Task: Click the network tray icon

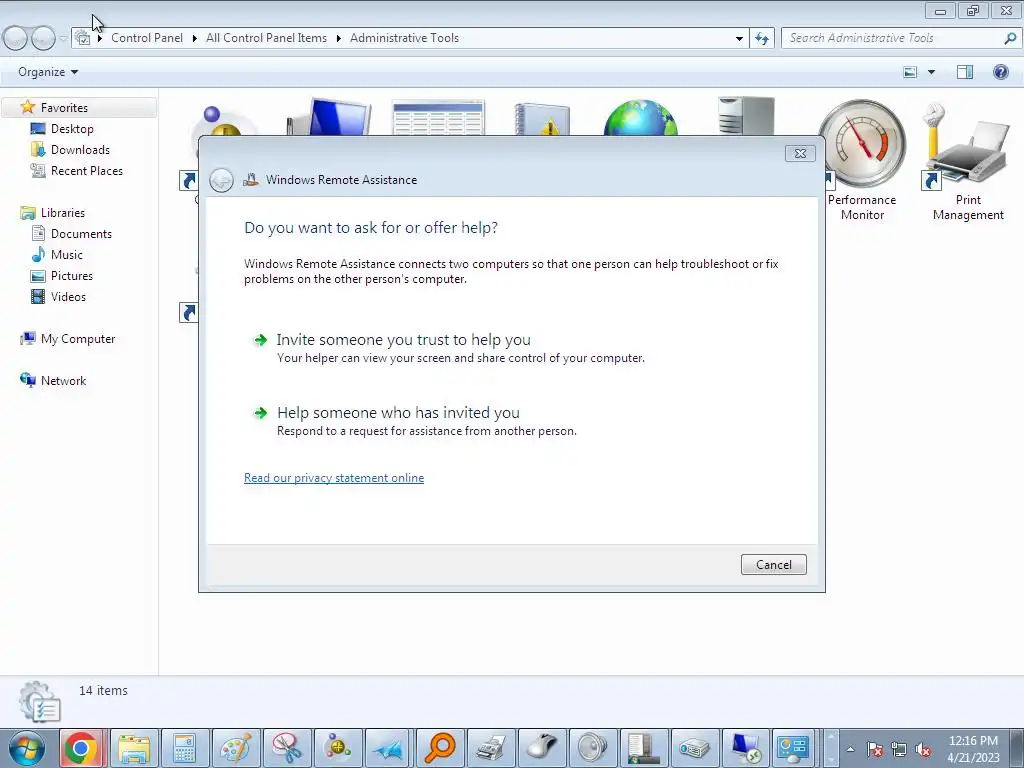Action: pos(899,750)
